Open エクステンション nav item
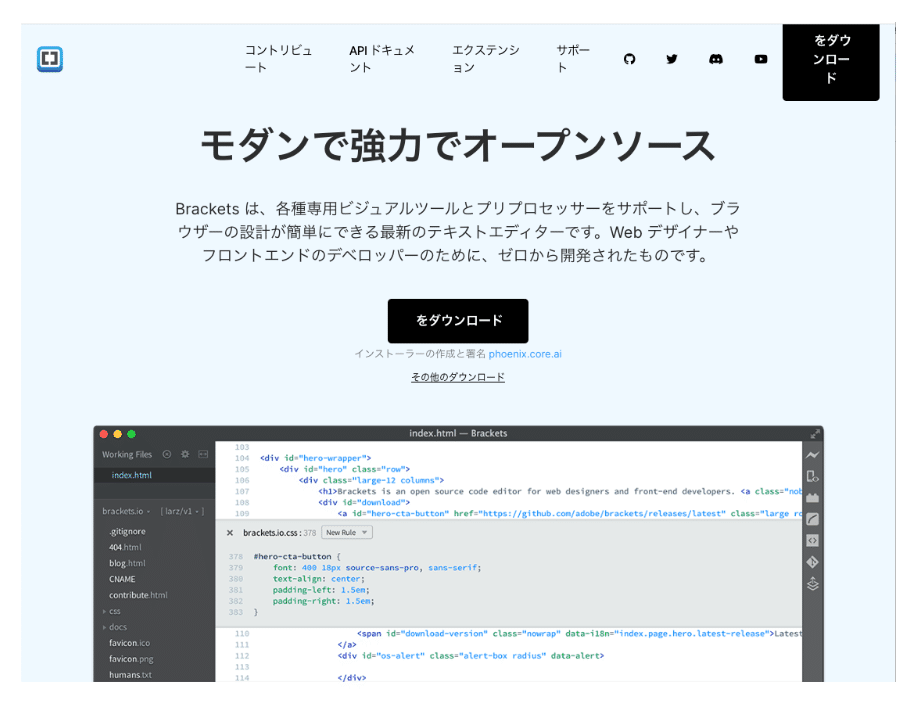This screenshot has height=708, width=922. [x=485, y=59]
